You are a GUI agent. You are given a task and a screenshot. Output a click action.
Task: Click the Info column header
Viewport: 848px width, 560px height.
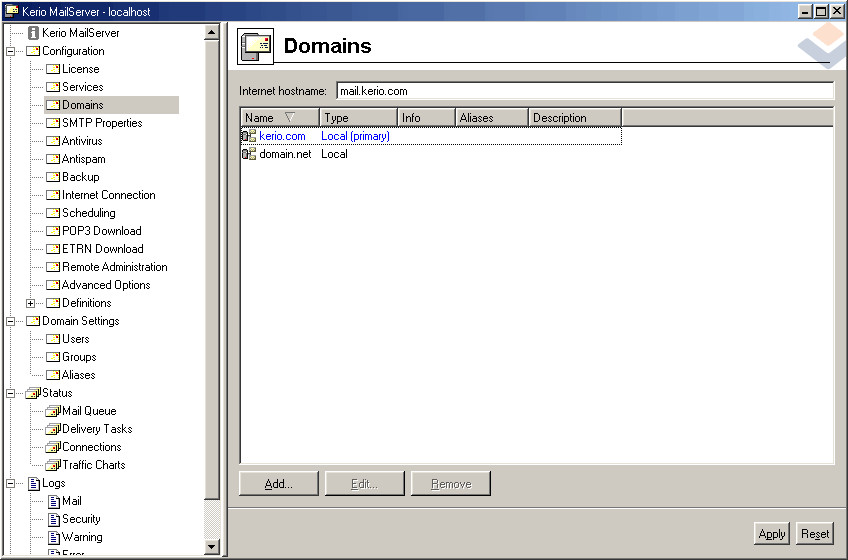tap(426, 117)
